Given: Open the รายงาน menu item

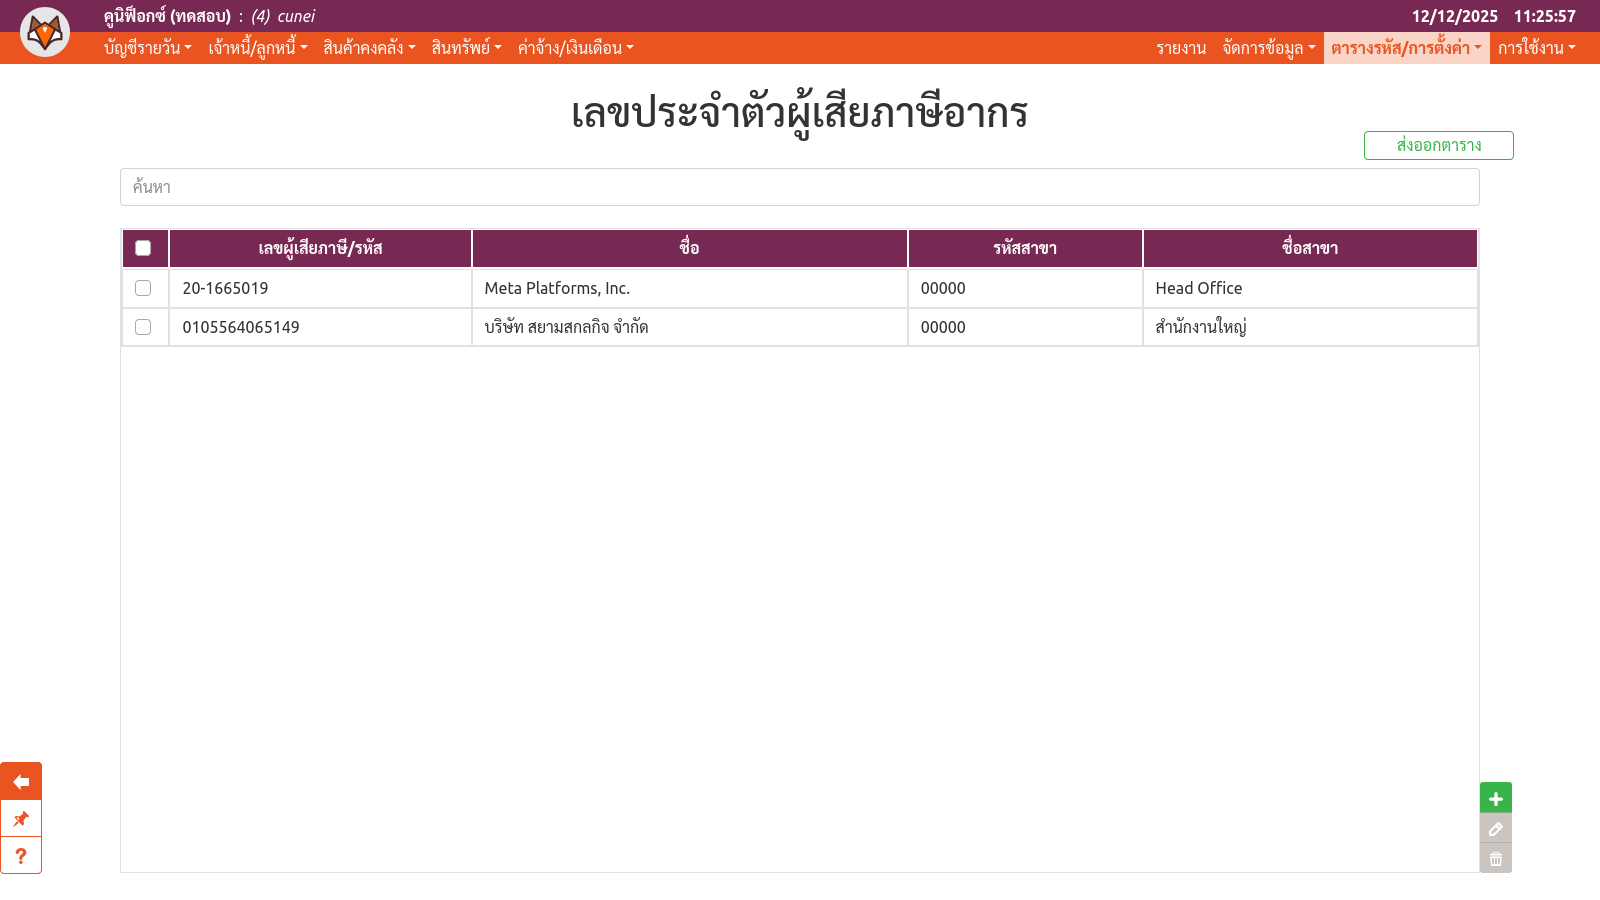Looking at the screenshot, I should tap(1181, 48).
